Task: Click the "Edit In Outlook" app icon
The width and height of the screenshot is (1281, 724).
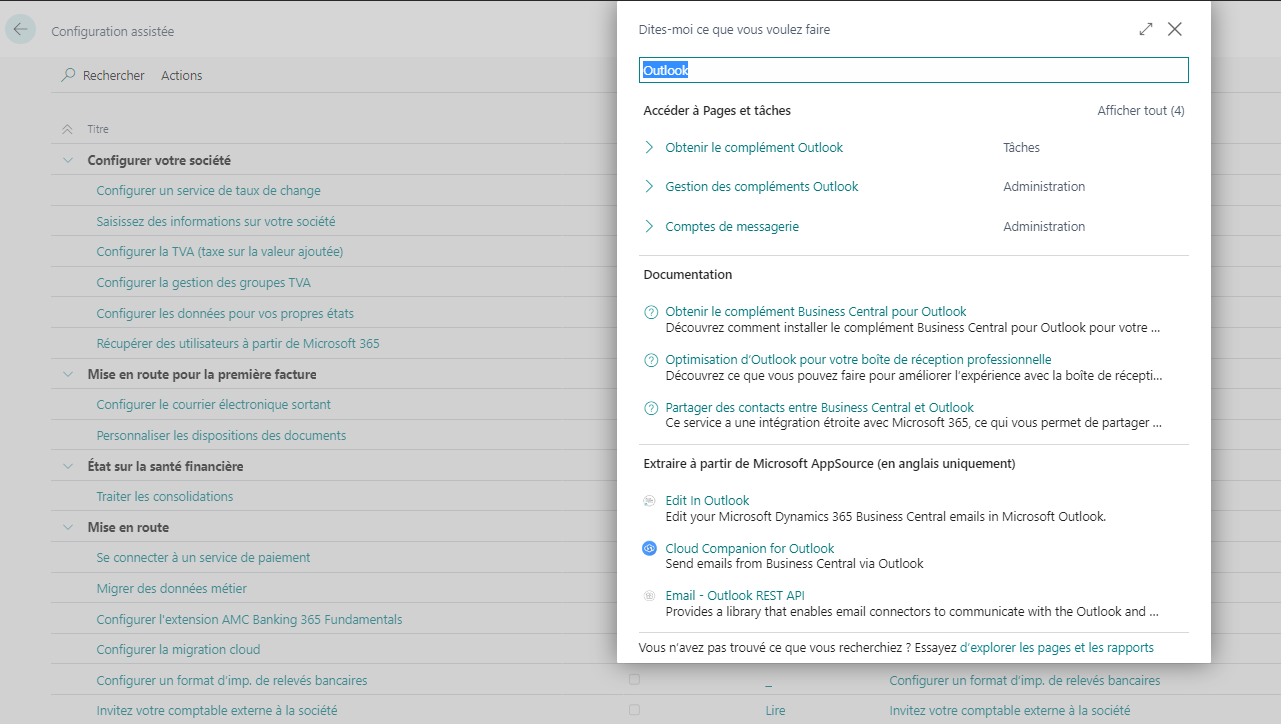Action: (x=651, y=501)
